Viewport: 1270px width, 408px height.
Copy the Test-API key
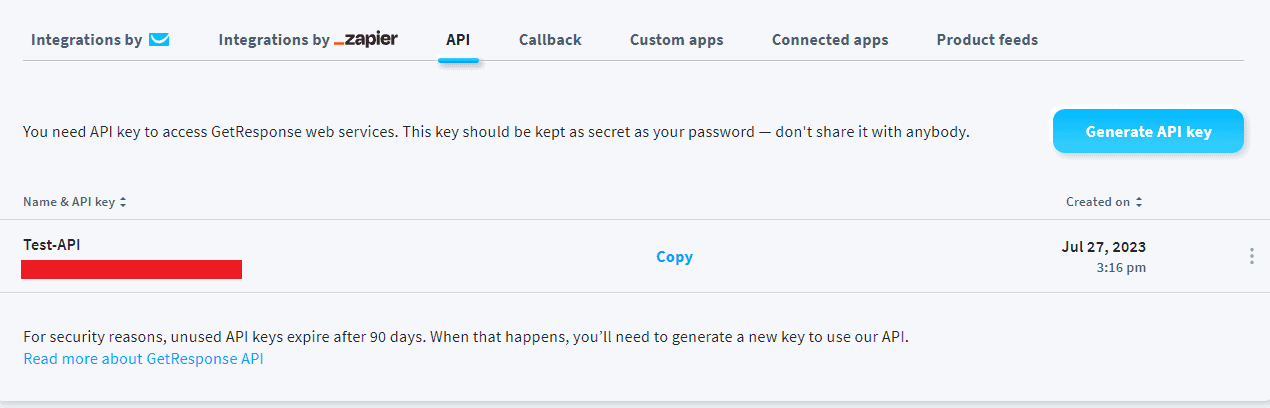pos(674,257)
